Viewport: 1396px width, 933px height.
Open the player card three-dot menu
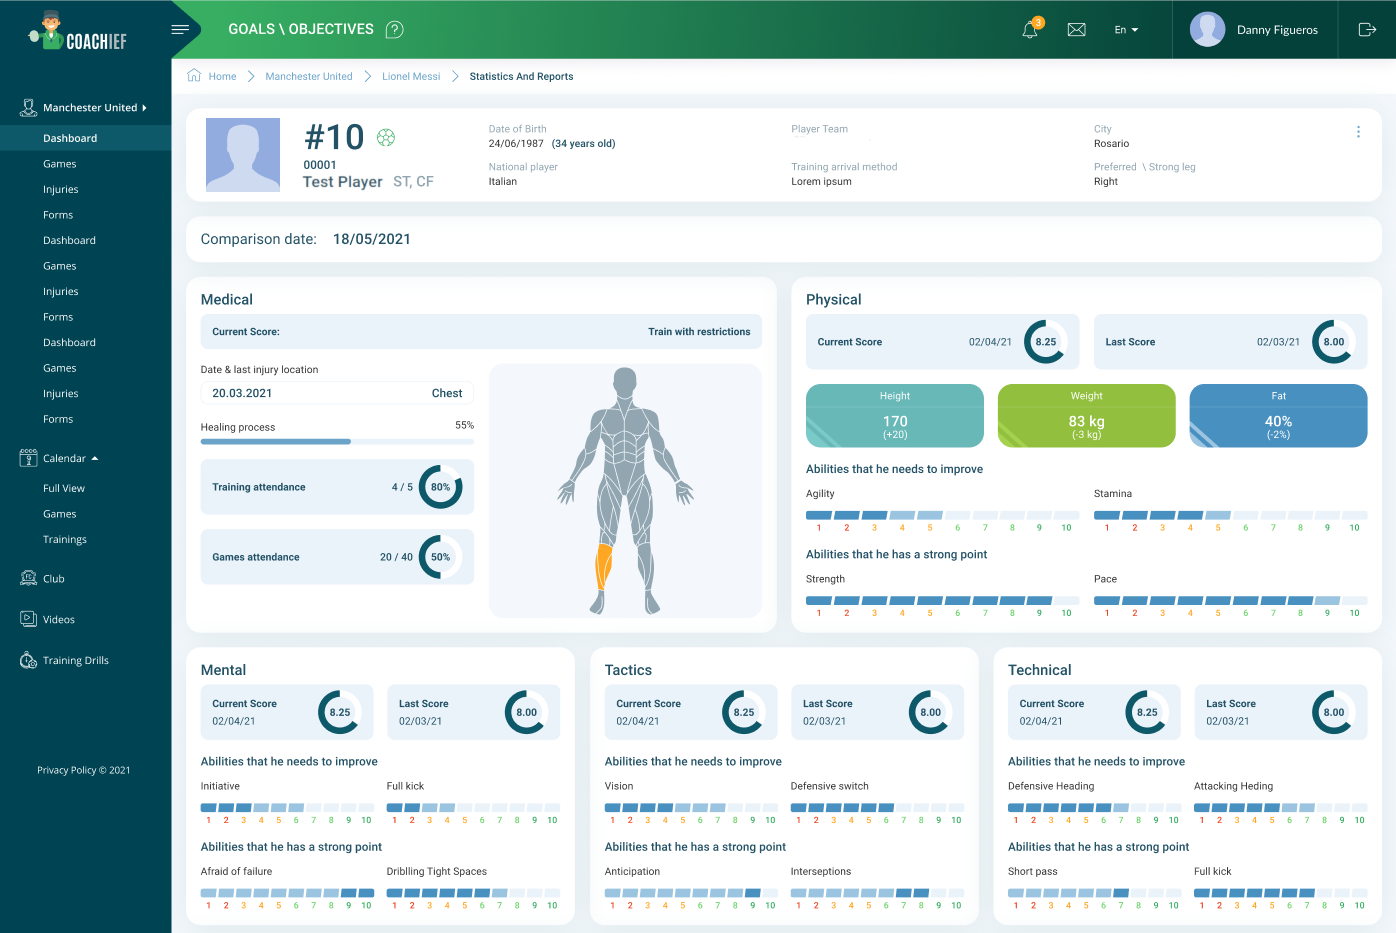point(1358,132)
